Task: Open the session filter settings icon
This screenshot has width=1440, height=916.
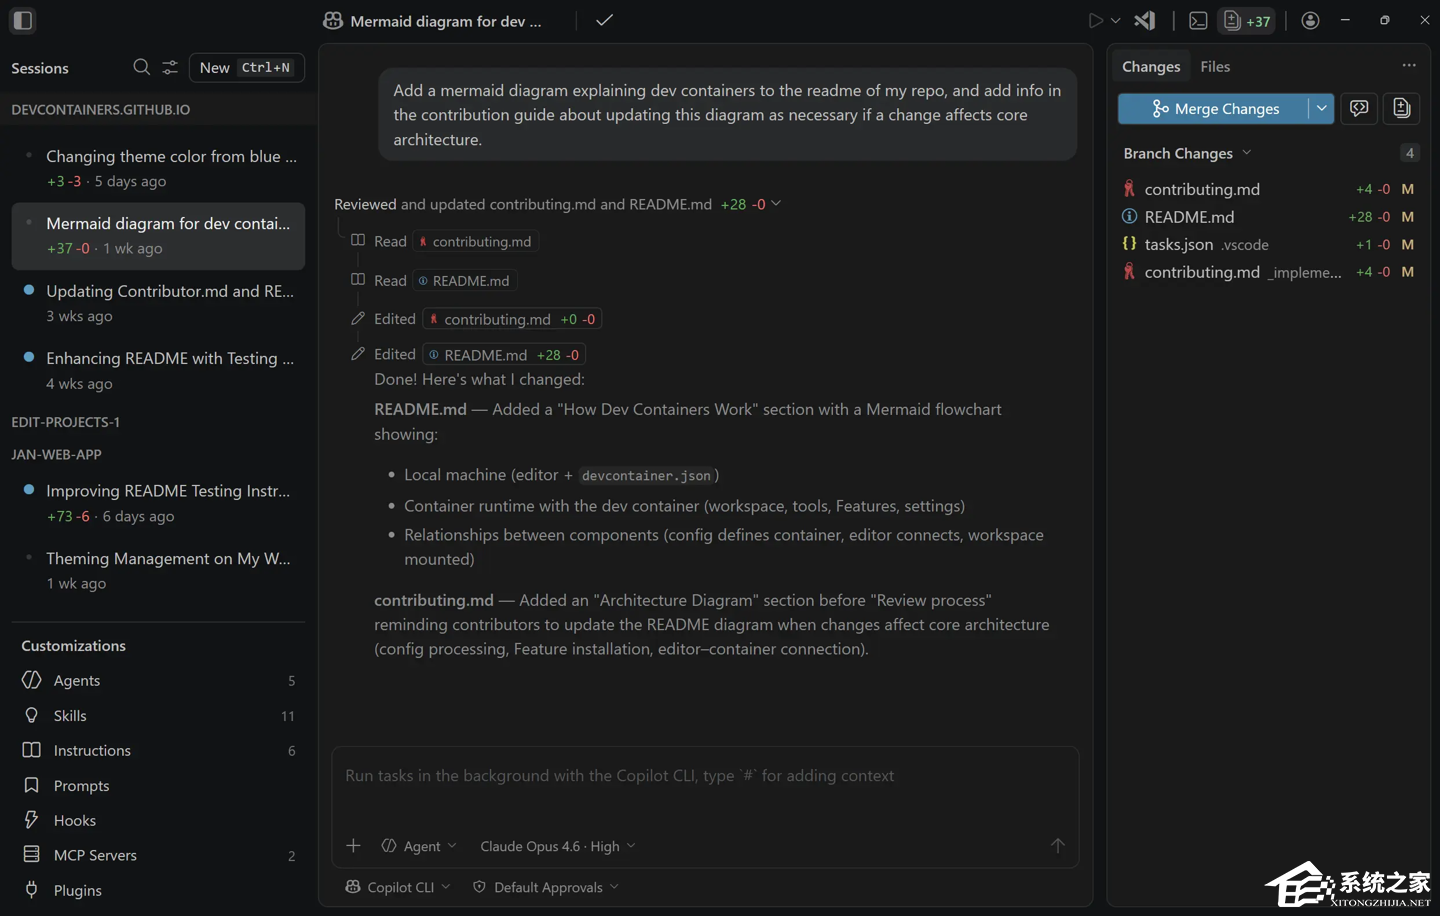Action: [170, 67]
